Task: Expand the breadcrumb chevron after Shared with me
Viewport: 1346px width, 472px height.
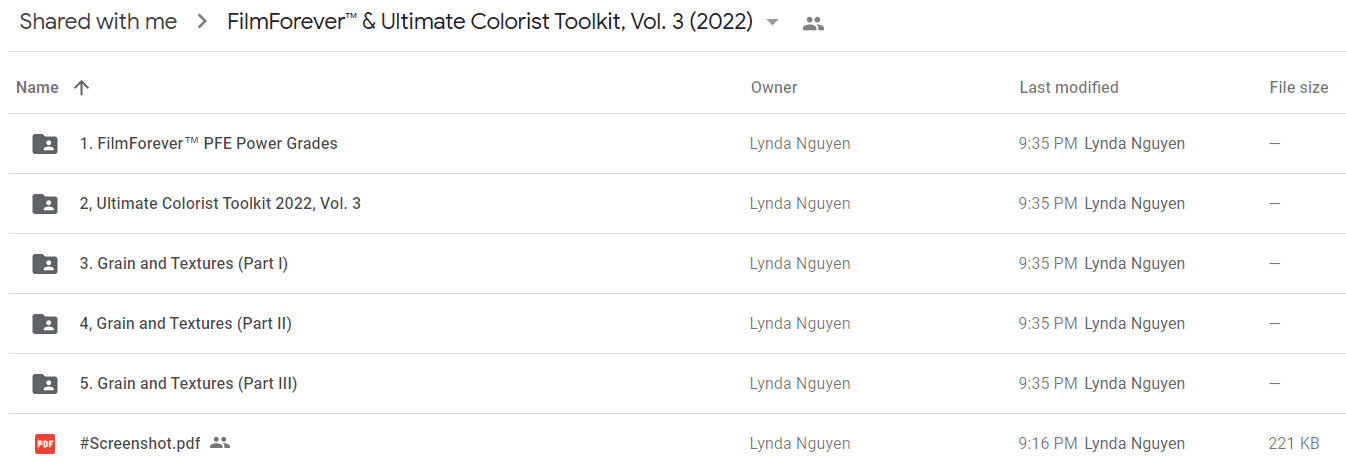Action: tap(202, 22)
